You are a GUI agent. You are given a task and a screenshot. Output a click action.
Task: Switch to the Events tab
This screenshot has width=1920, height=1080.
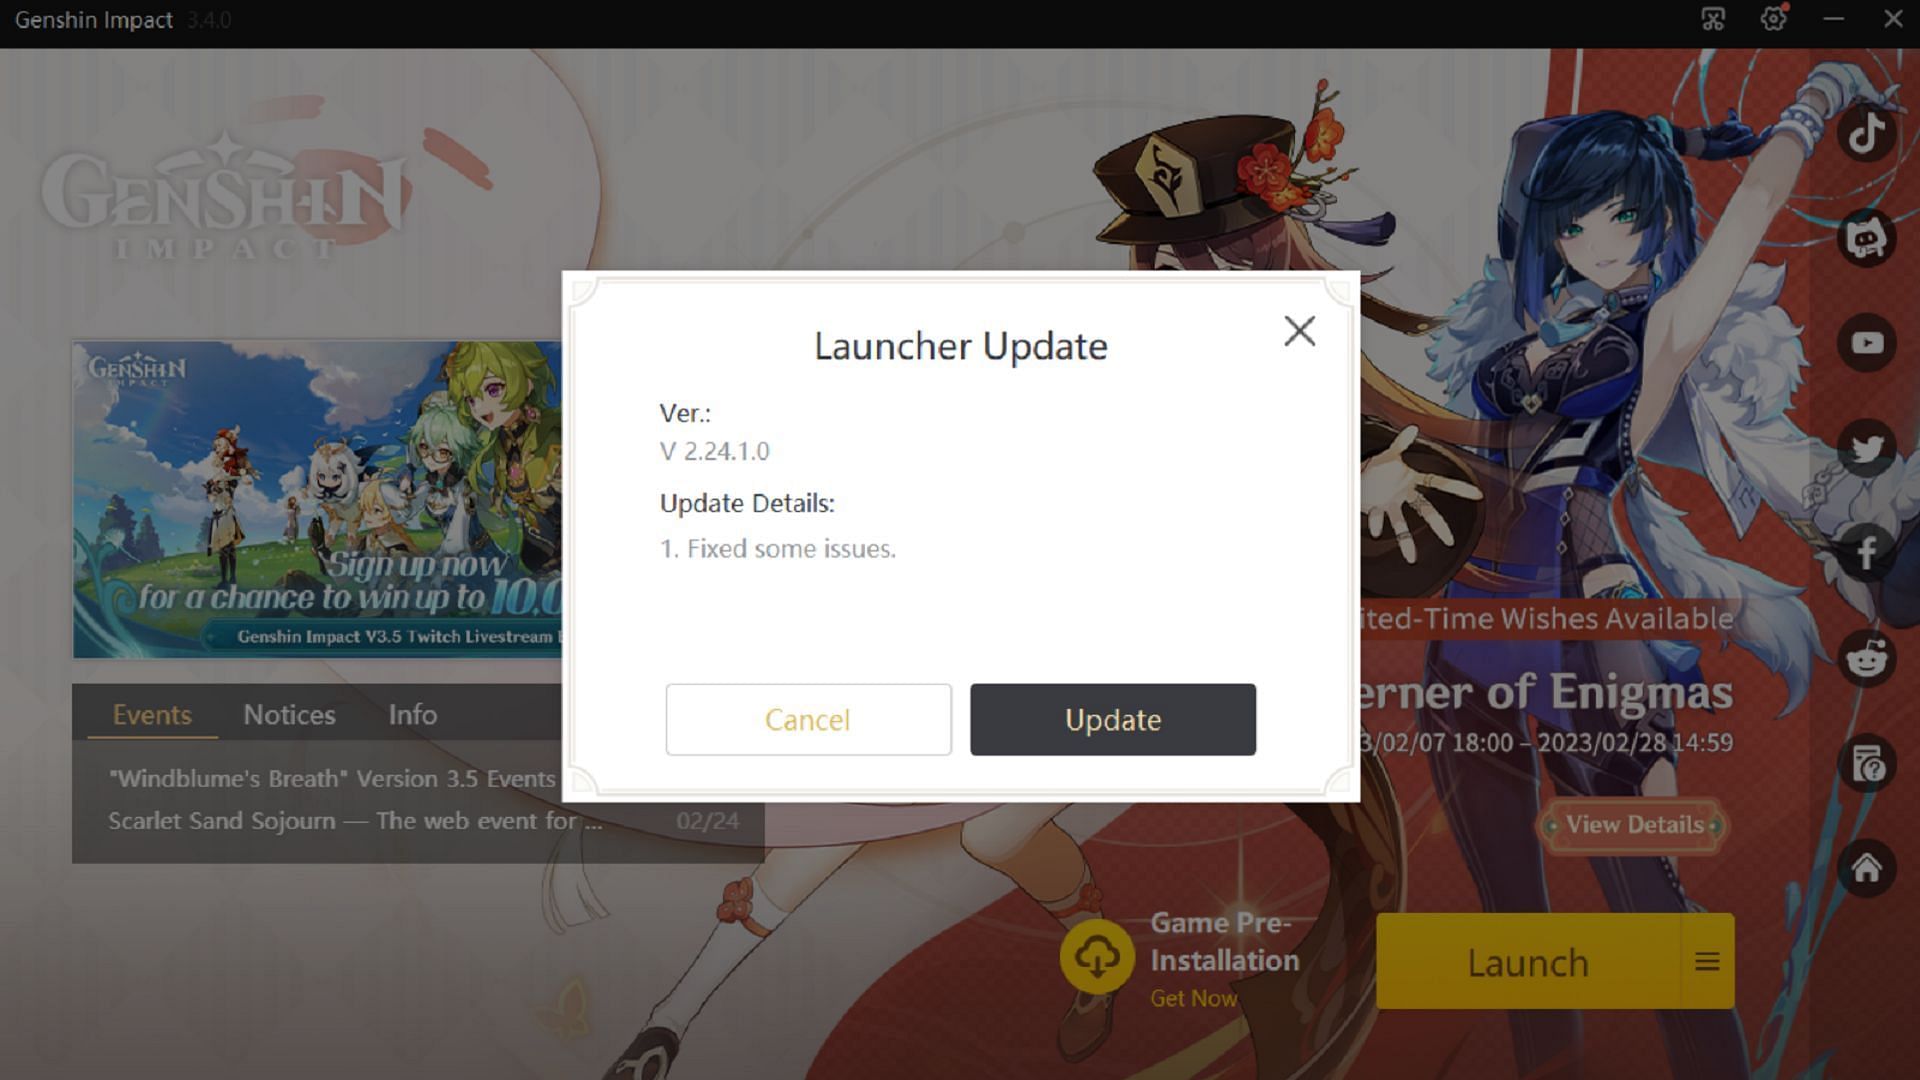[x=152, y=713]
